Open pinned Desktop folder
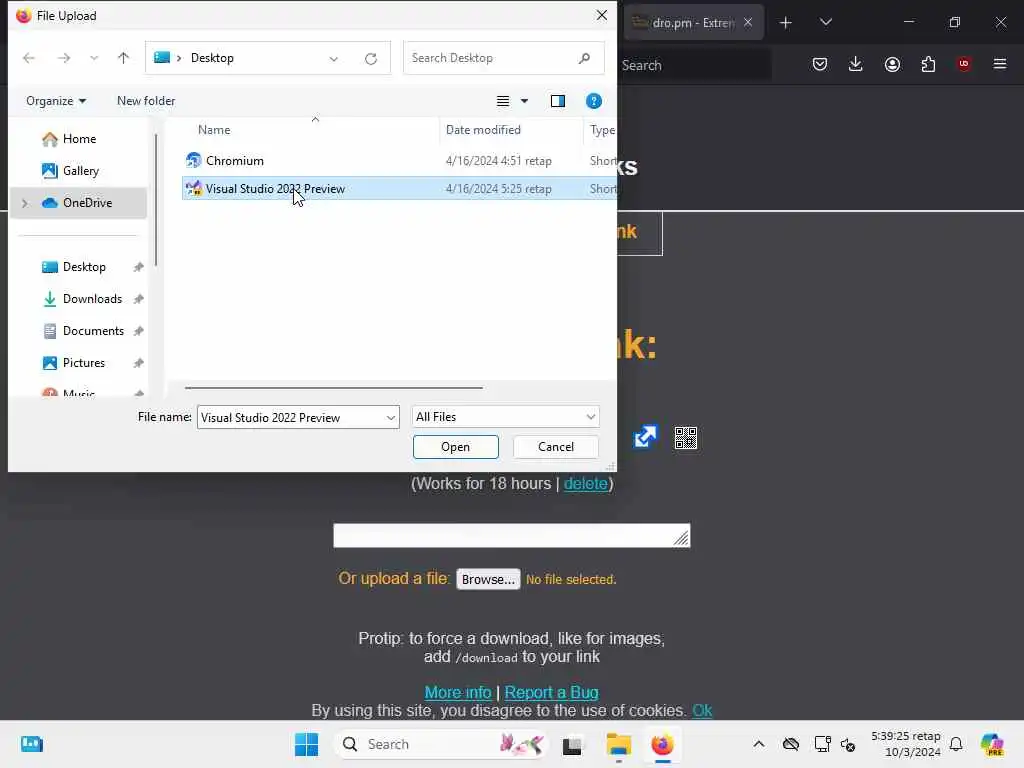Viewport: 1024px width, 768px height. (84, 267)
